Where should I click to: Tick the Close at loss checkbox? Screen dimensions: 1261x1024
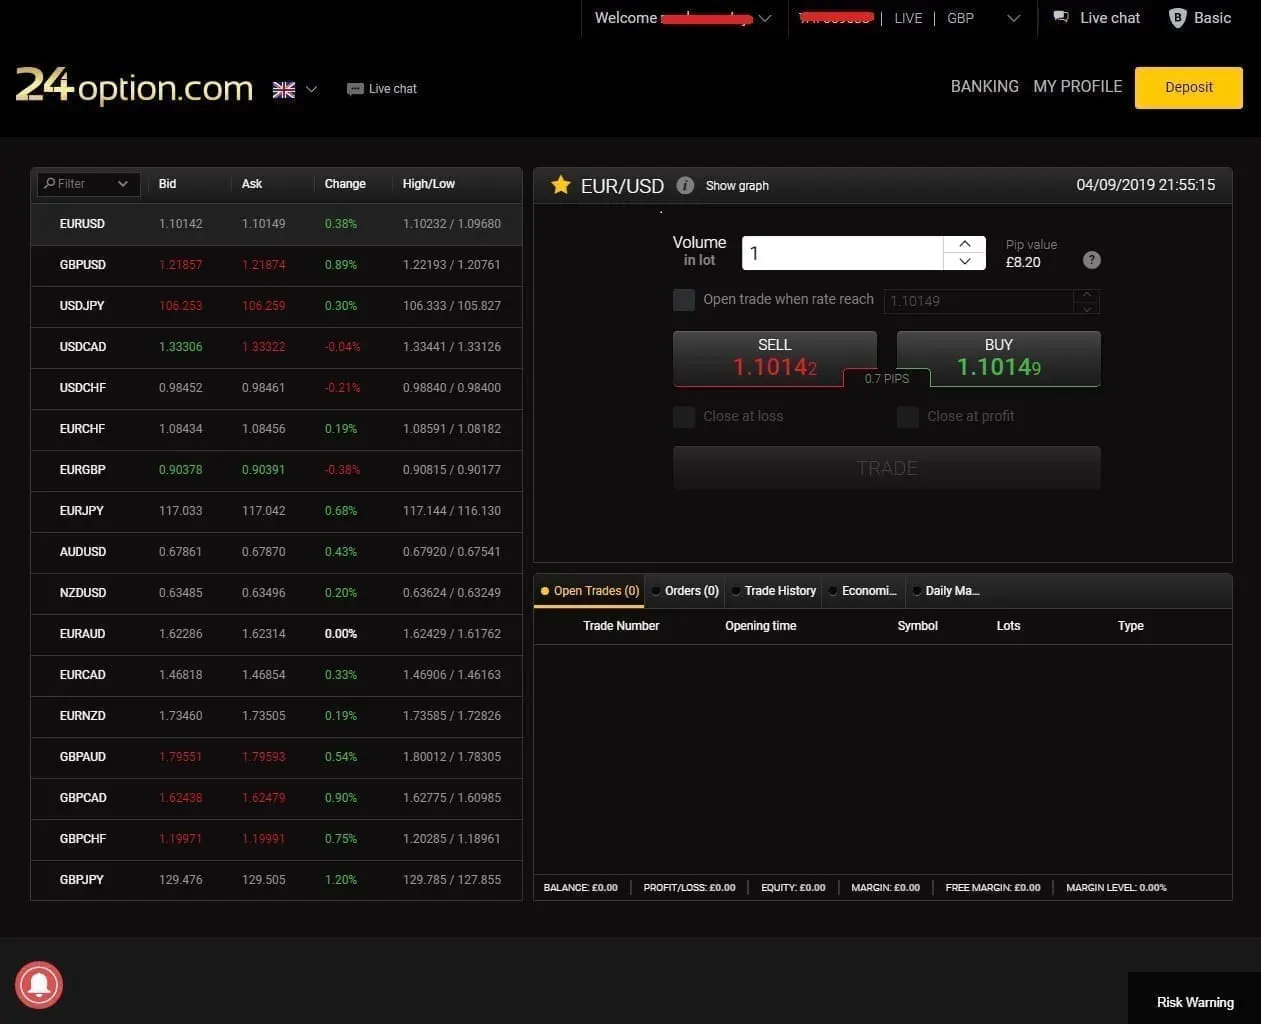click(684, 417)
